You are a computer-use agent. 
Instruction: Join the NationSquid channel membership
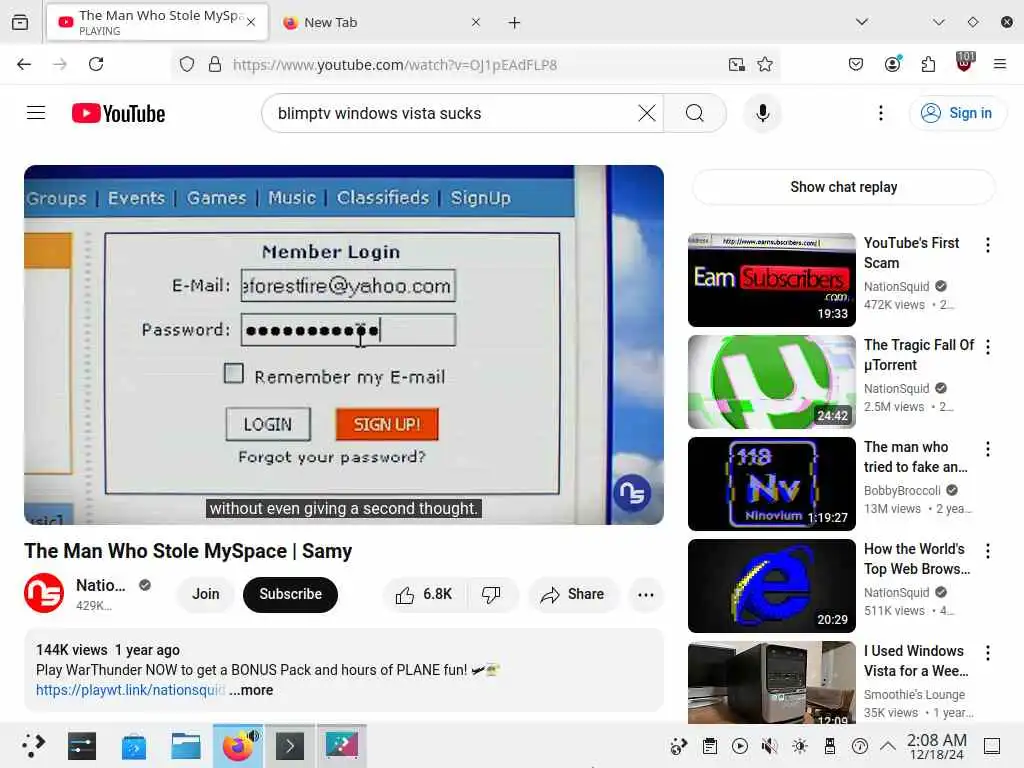pyautogui.click(x=206, y=594)
